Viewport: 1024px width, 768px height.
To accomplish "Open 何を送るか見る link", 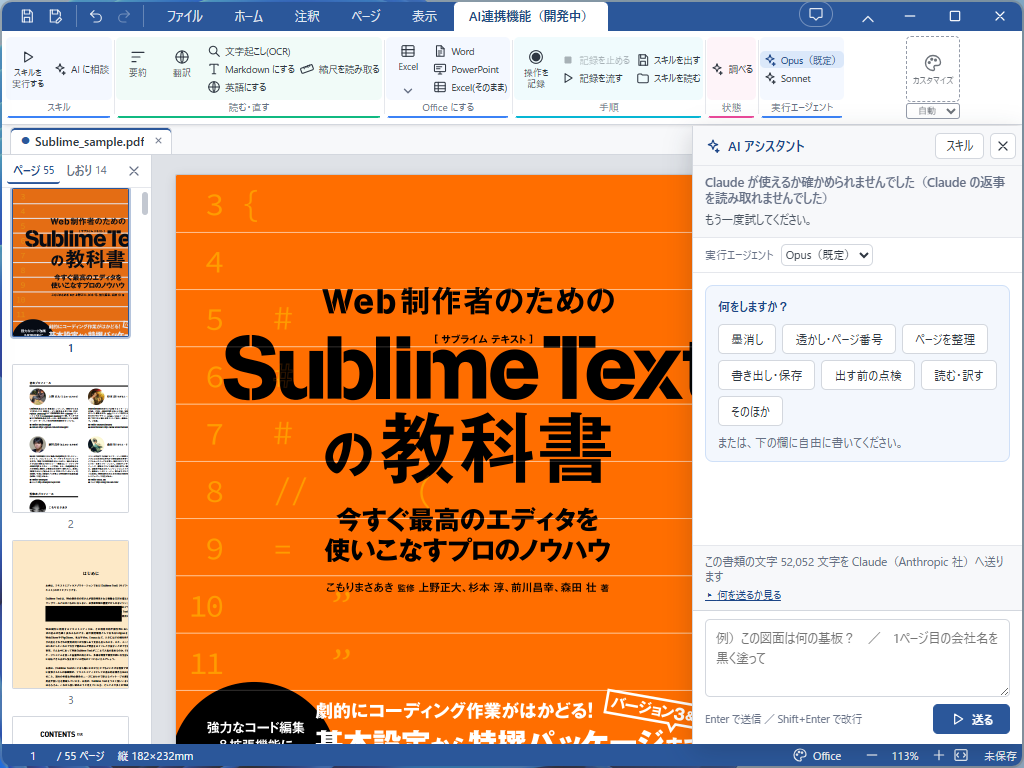I will 743,595.
